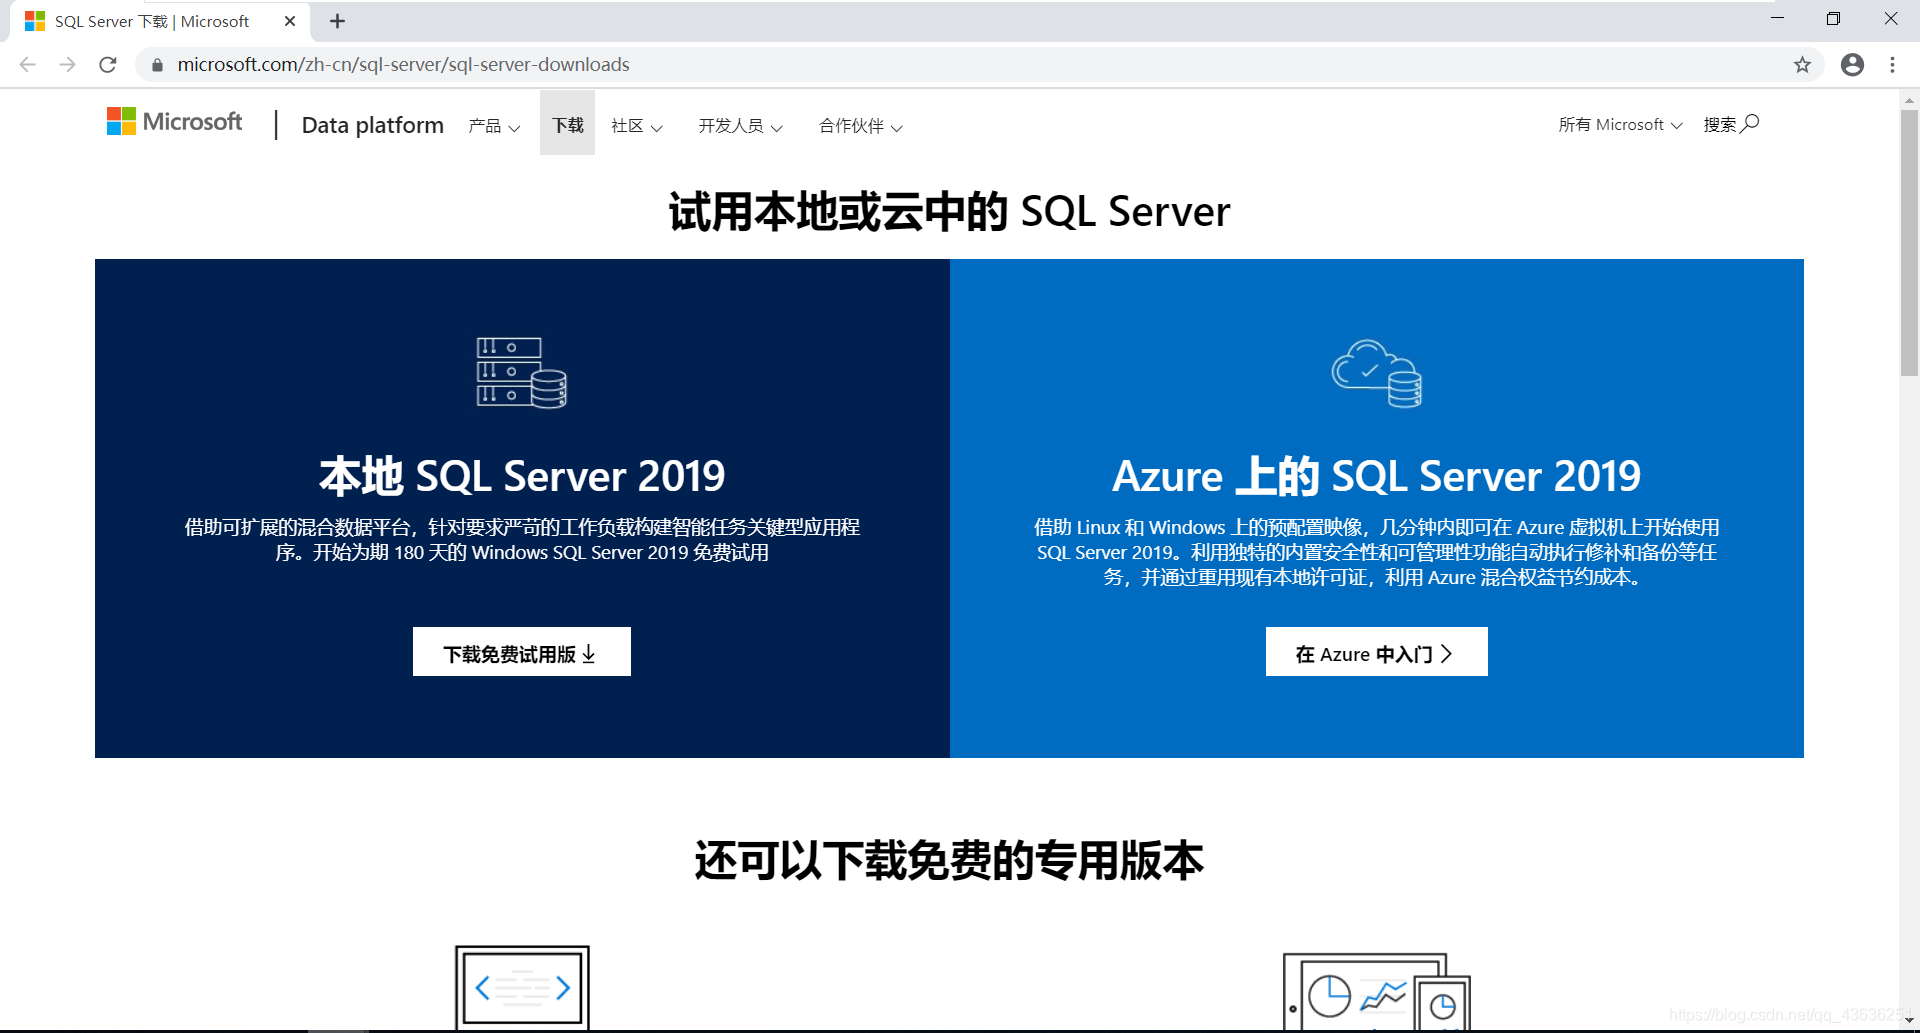Click the Azure 上的 SQL Server 2019 heading
Screen dimensions: 1920x1033
[1377, 476]
